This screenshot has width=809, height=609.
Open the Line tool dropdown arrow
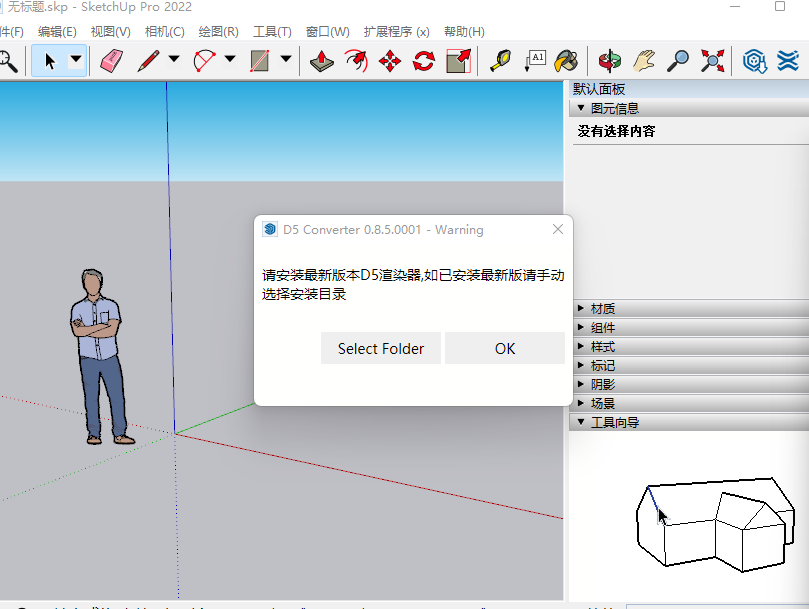coord(174,59)
